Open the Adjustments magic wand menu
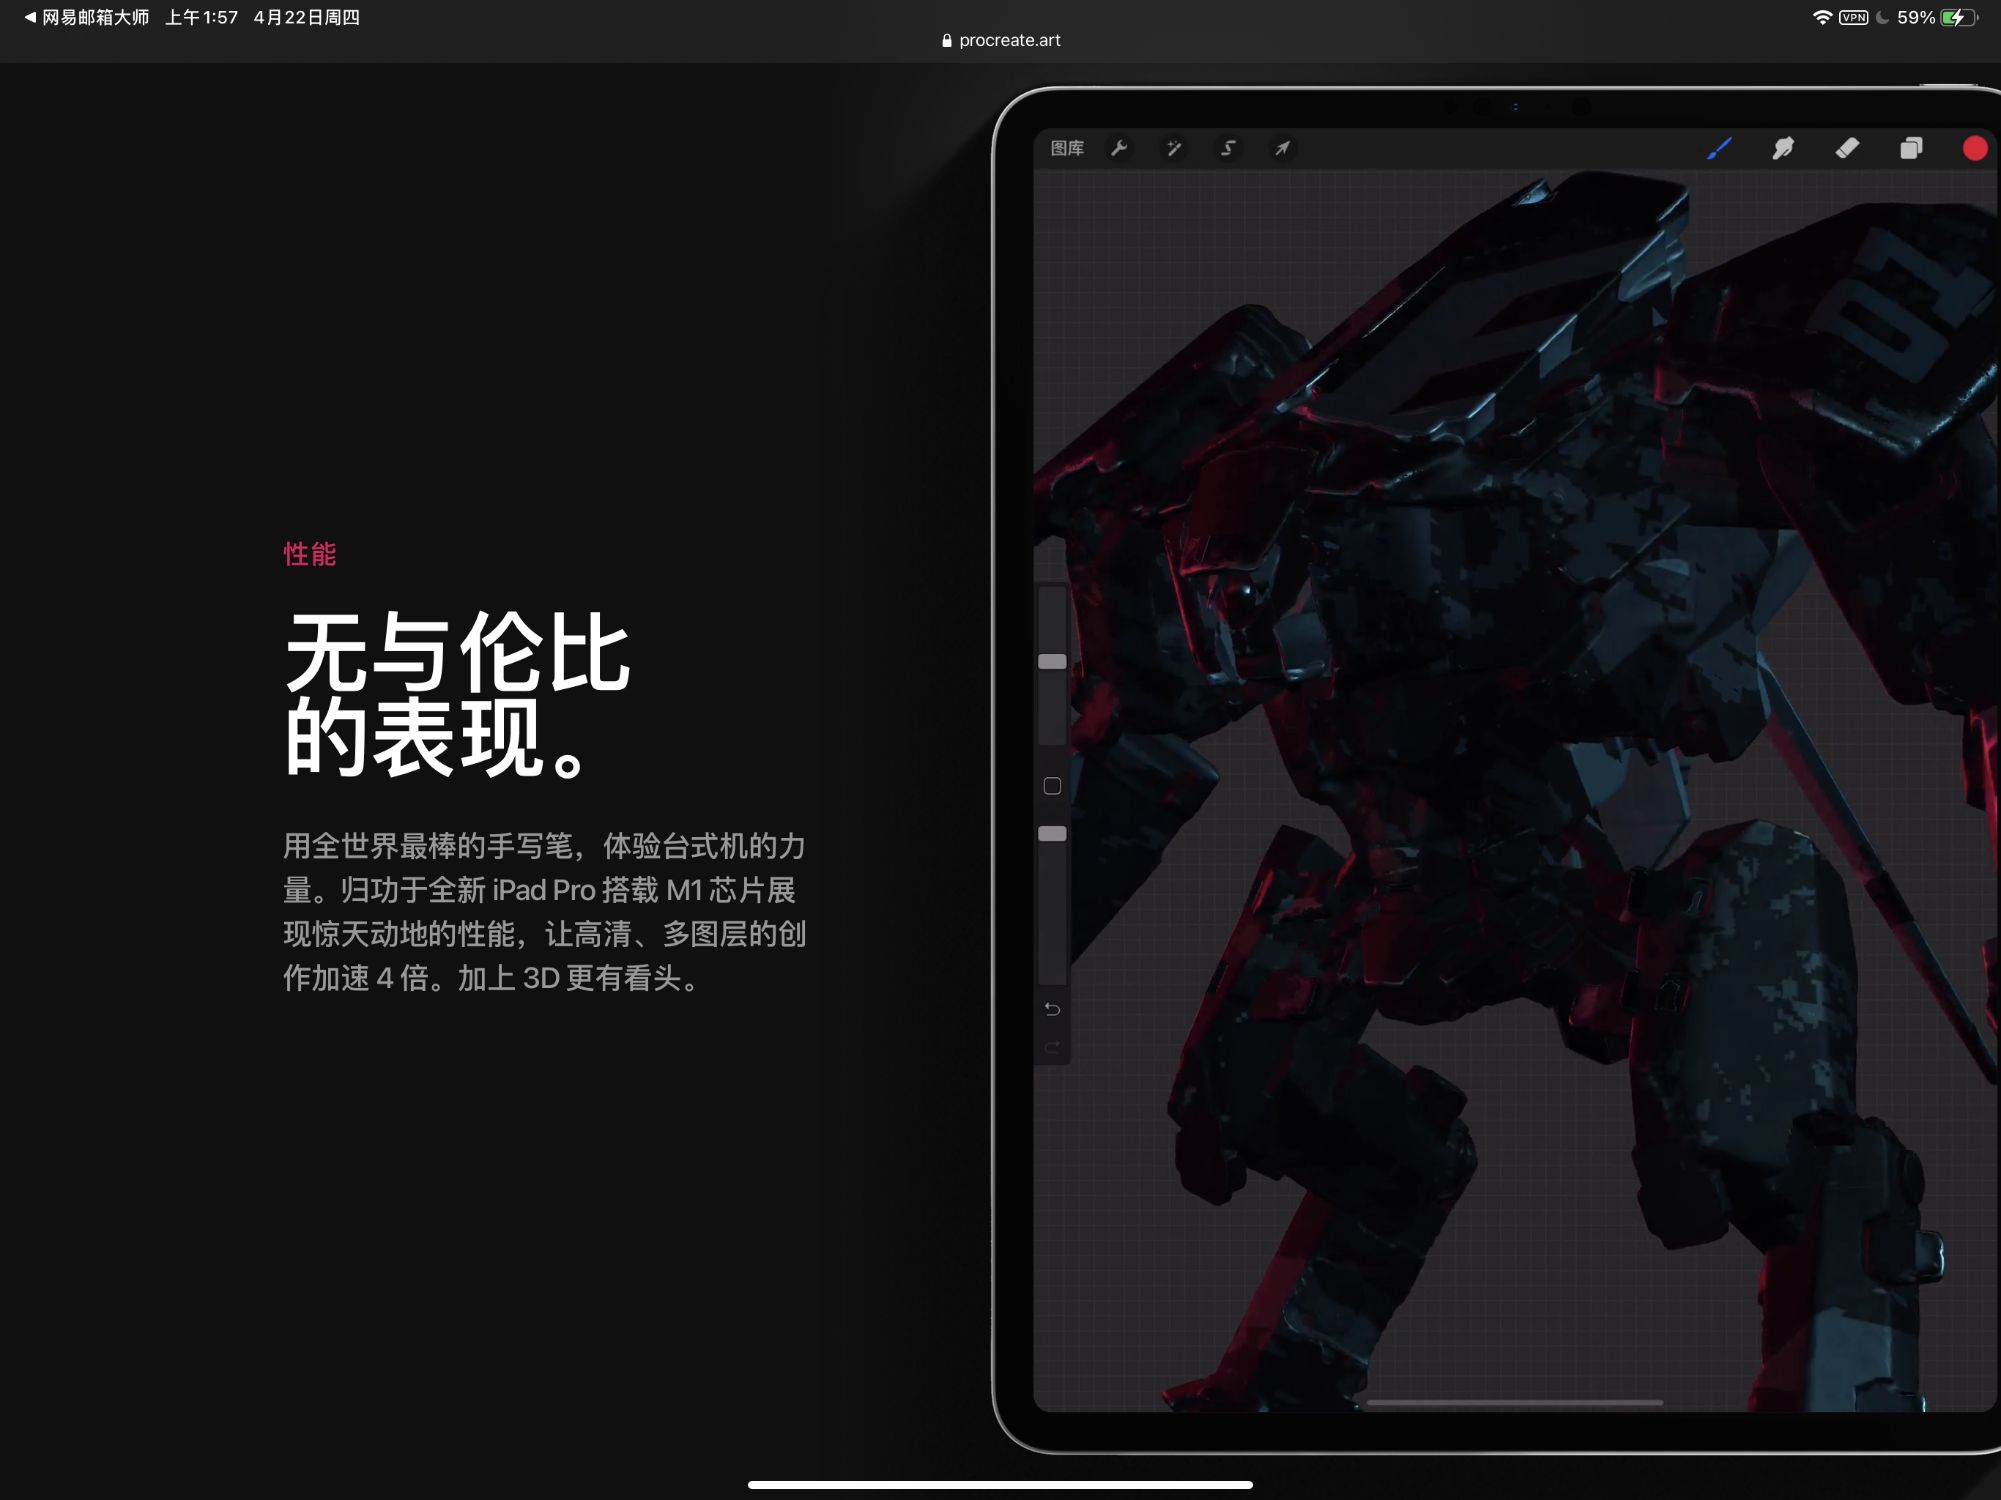The width and height of the screenshot is (2001, 1500). (1174, 148)
